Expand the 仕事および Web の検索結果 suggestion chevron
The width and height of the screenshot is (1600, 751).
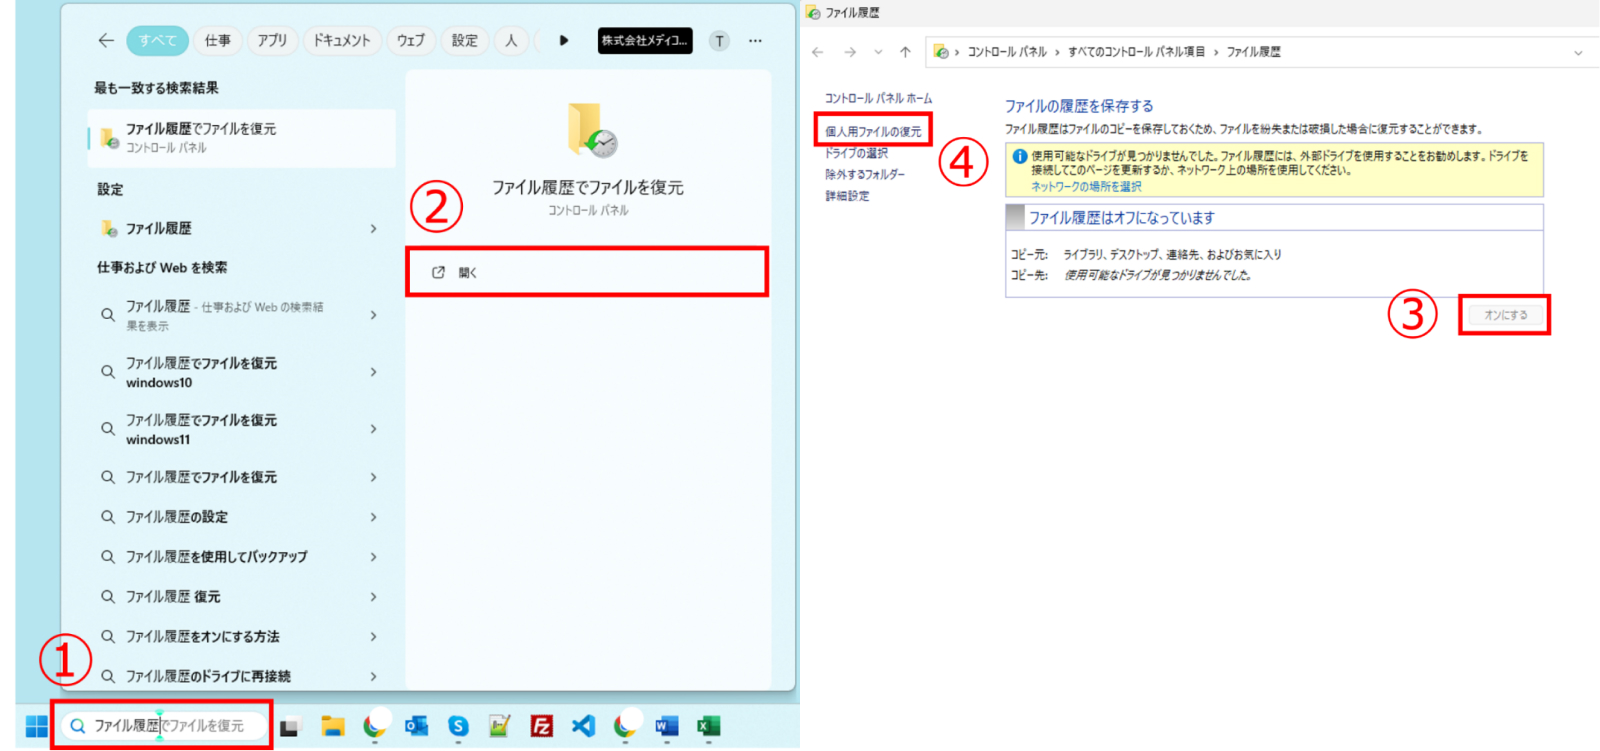[373, 315]
